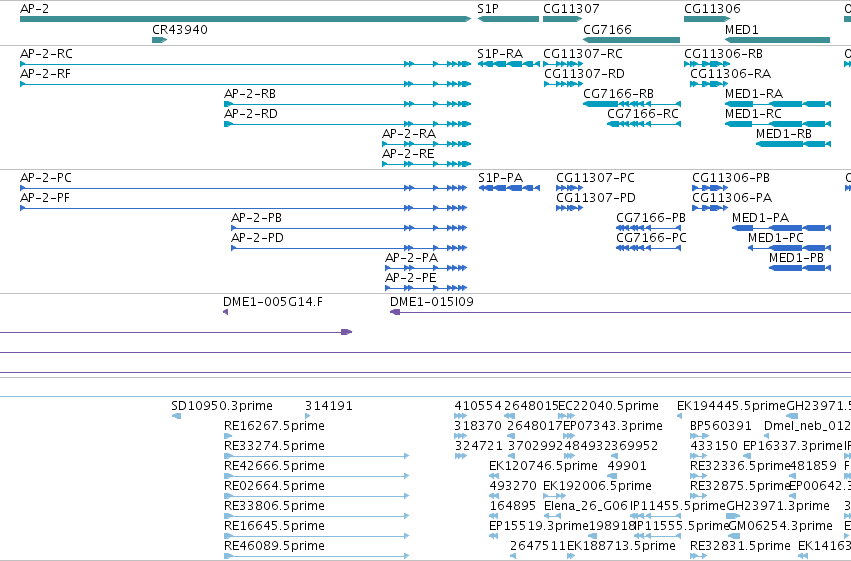Select the MED1-RB transcript

click(x=793, y=144)
